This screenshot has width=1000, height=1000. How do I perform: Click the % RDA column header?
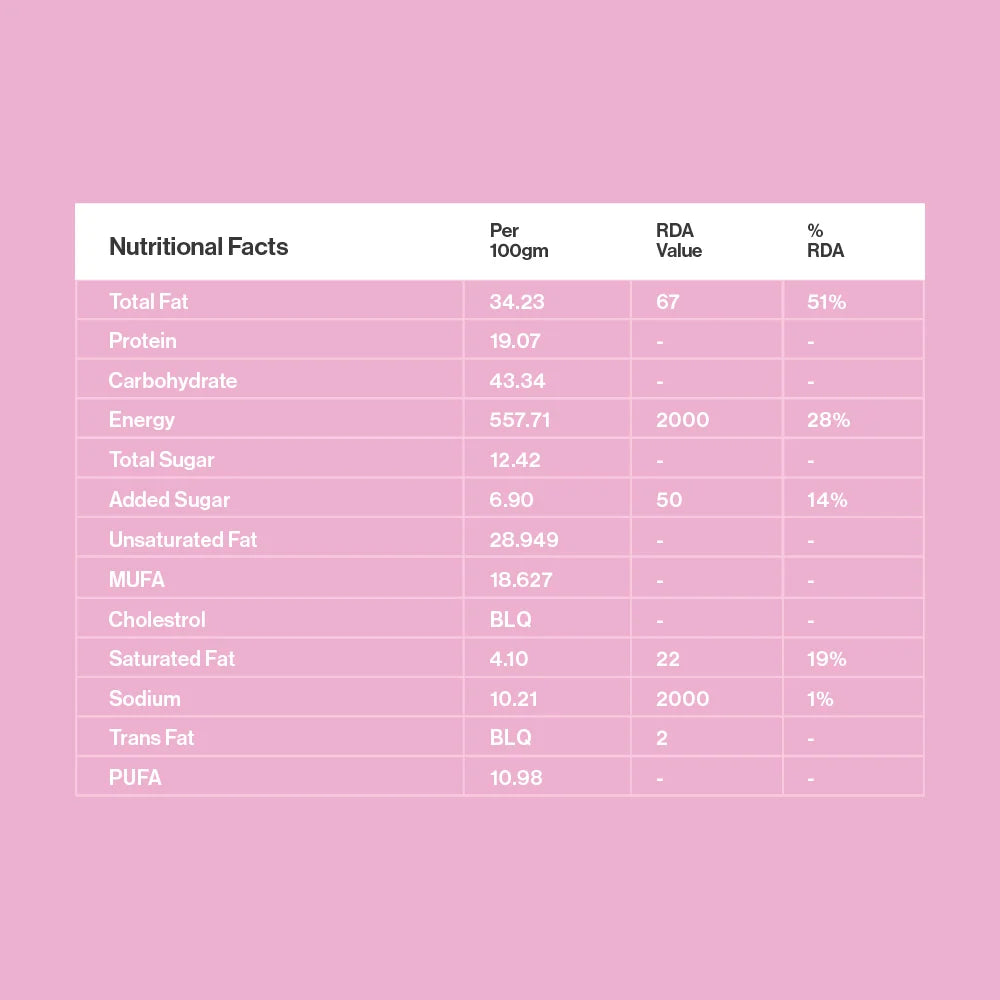[x=825, y=241]
